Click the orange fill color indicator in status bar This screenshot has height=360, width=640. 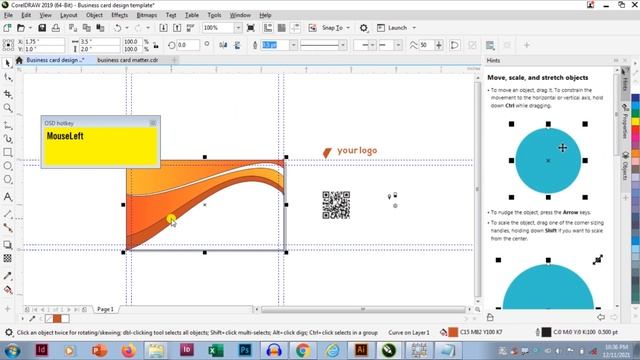click(x=453, y=333)
